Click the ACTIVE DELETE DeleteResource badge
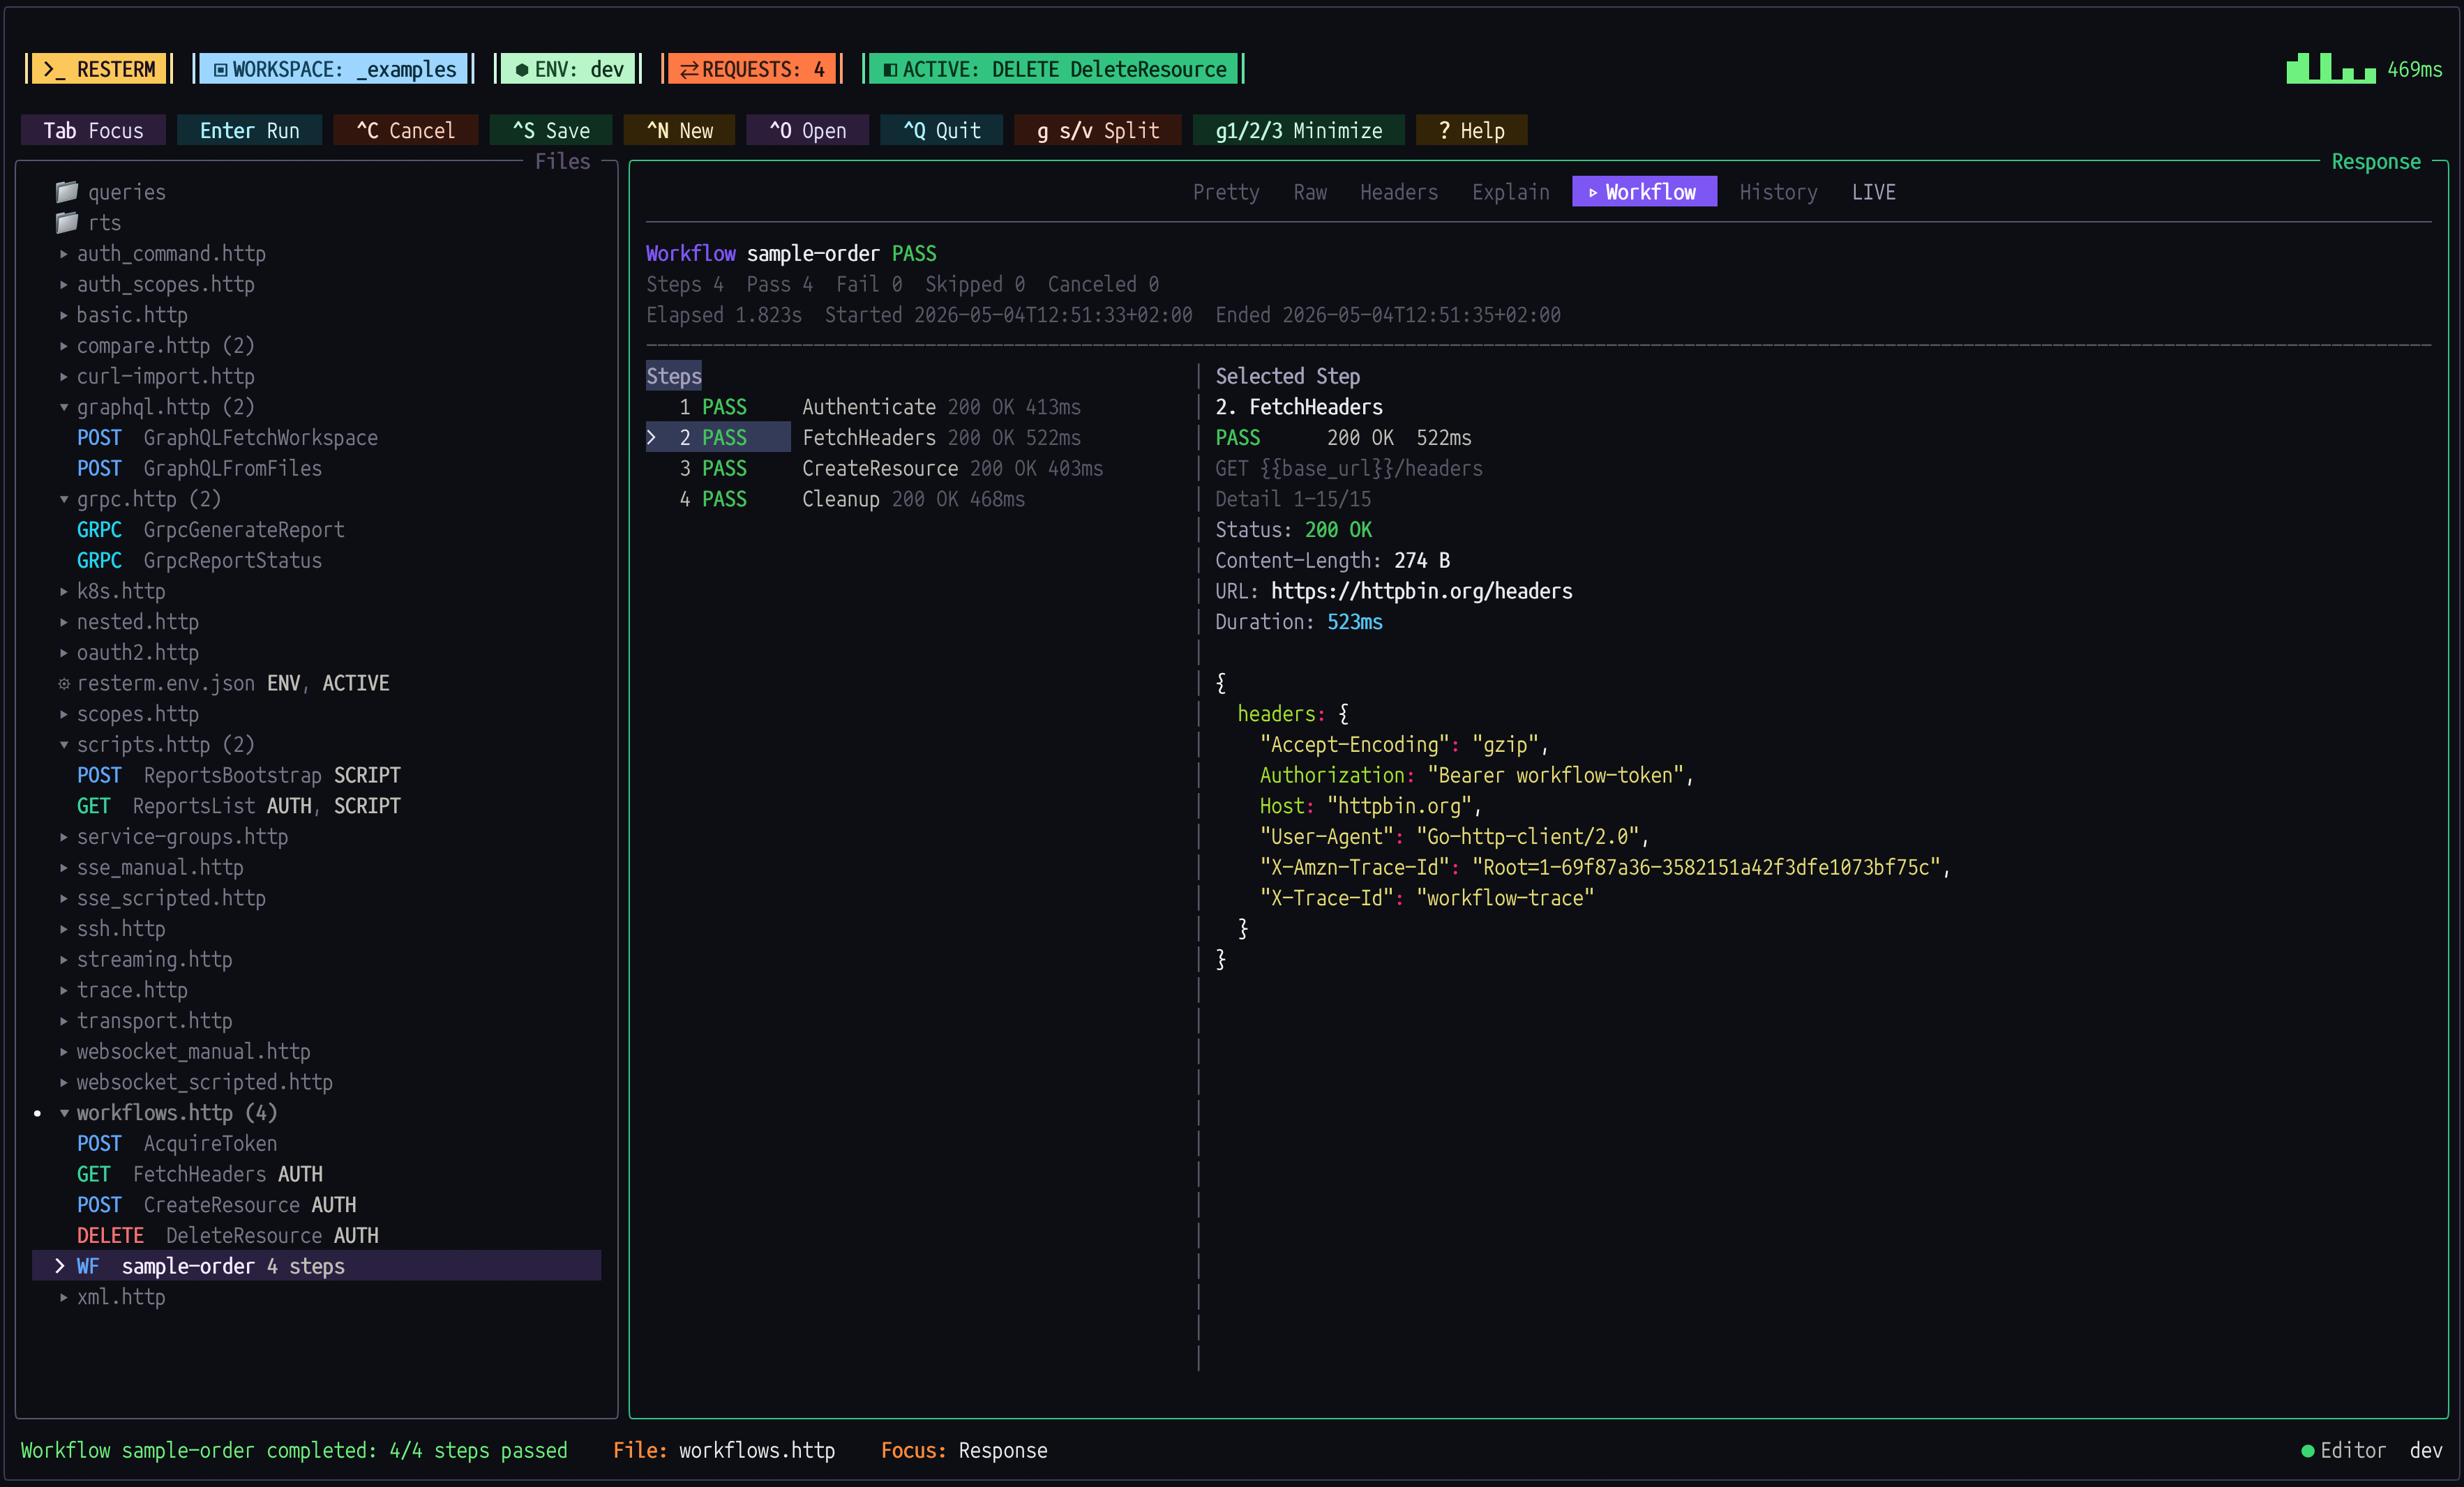Screen dimensions: 2464x1487 tap(1054, 69)
